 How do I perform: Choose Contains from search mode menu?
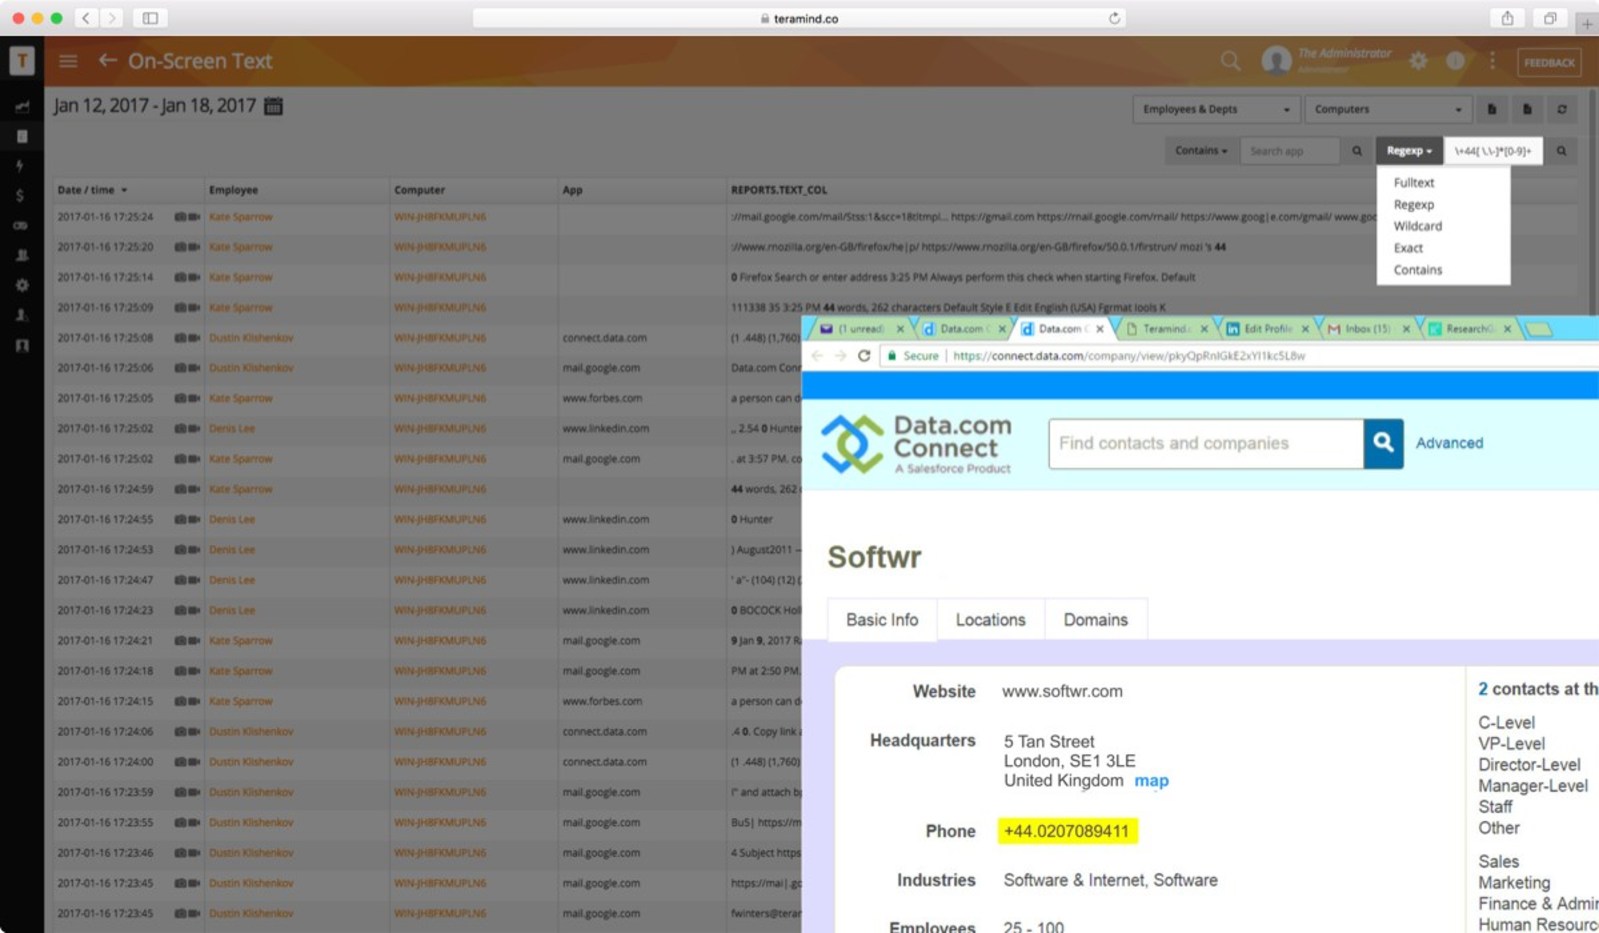[1418, 270]
